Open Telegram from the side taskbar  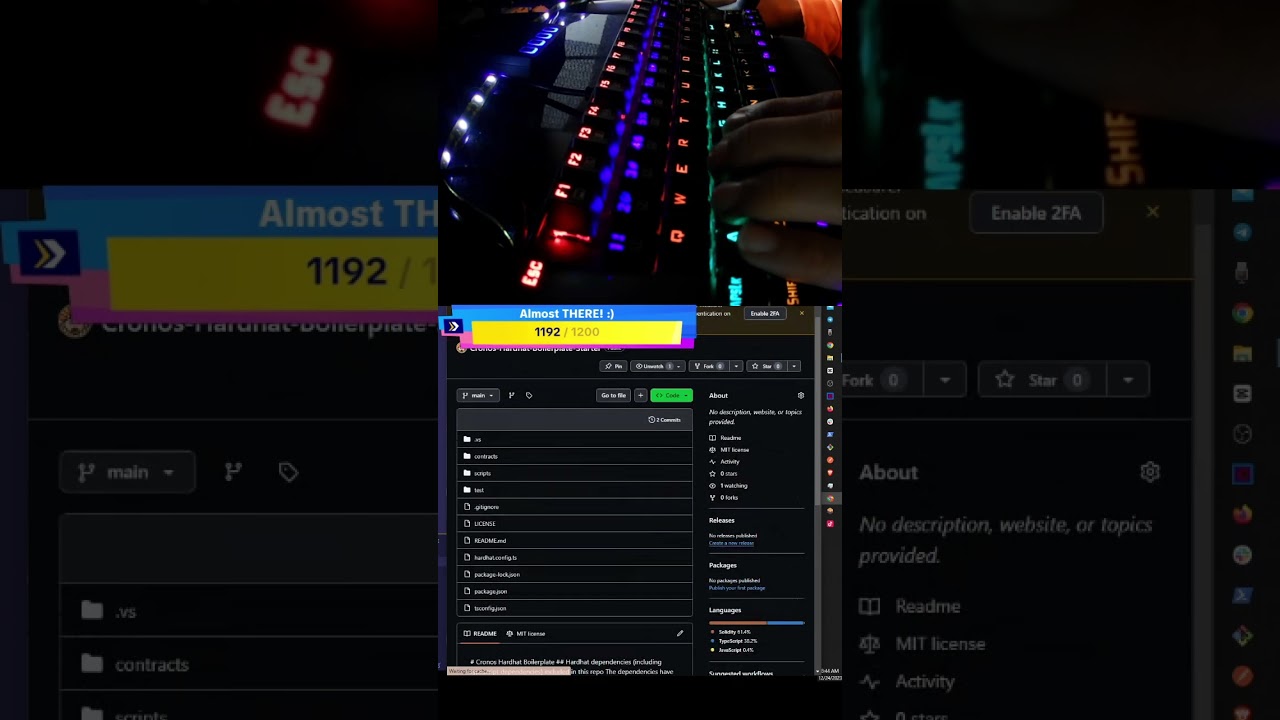pos(830,319)
